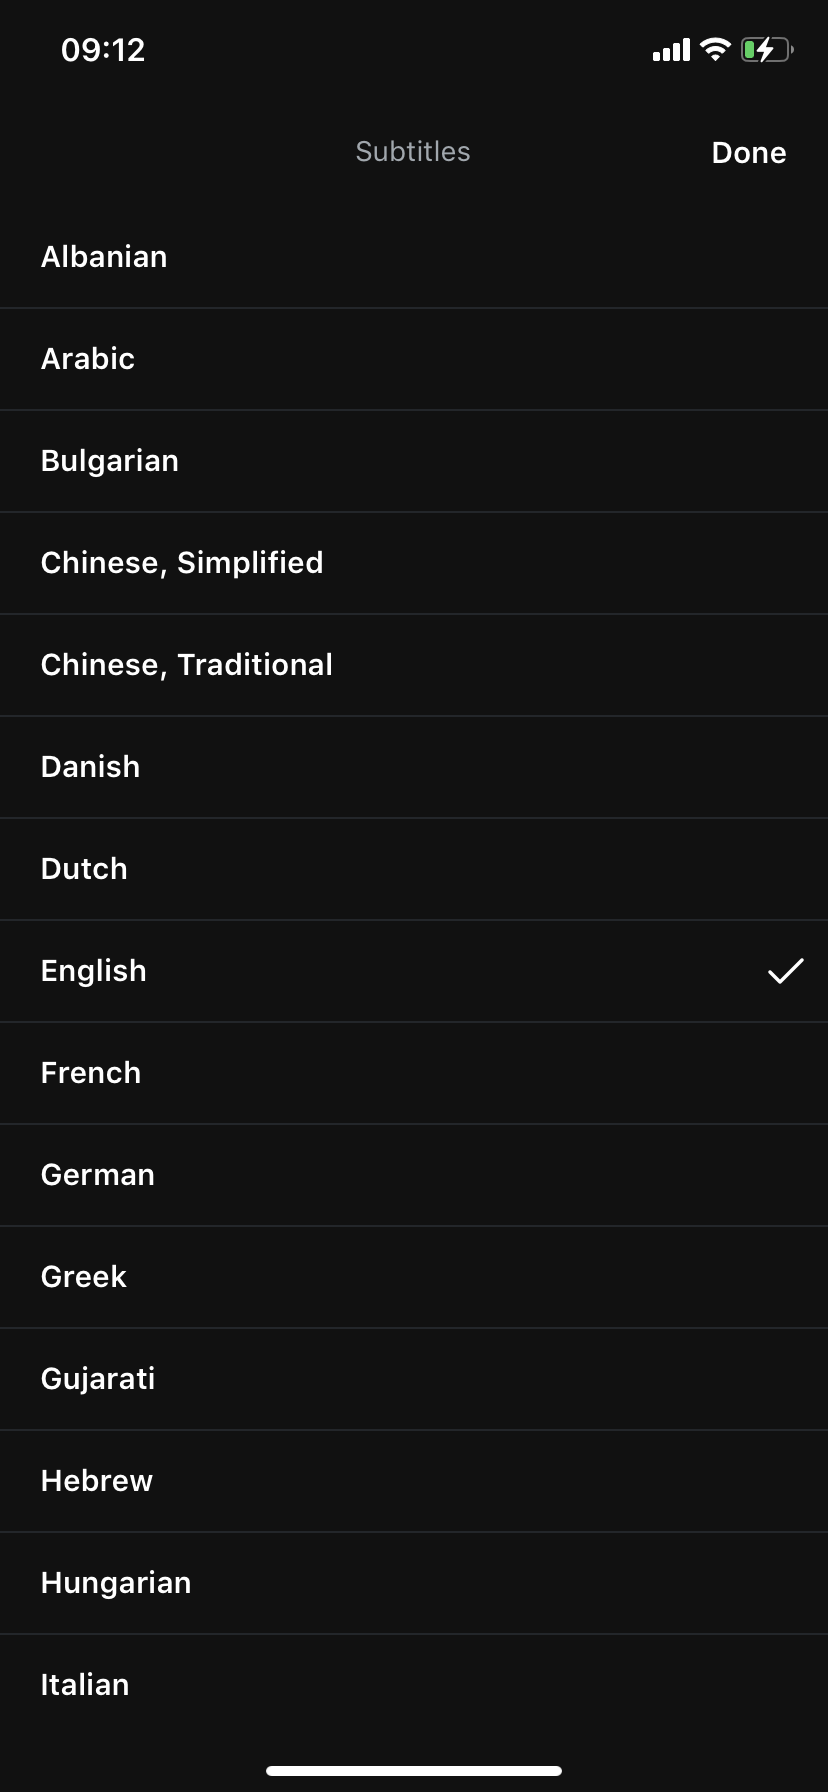Choose Greek subtitles

pos(414,1277)
